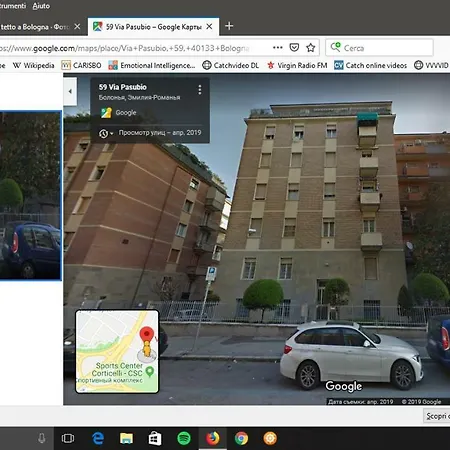
Task: Open the 59 Via Pasubio card options menu
Action: [x=200, y=90]
